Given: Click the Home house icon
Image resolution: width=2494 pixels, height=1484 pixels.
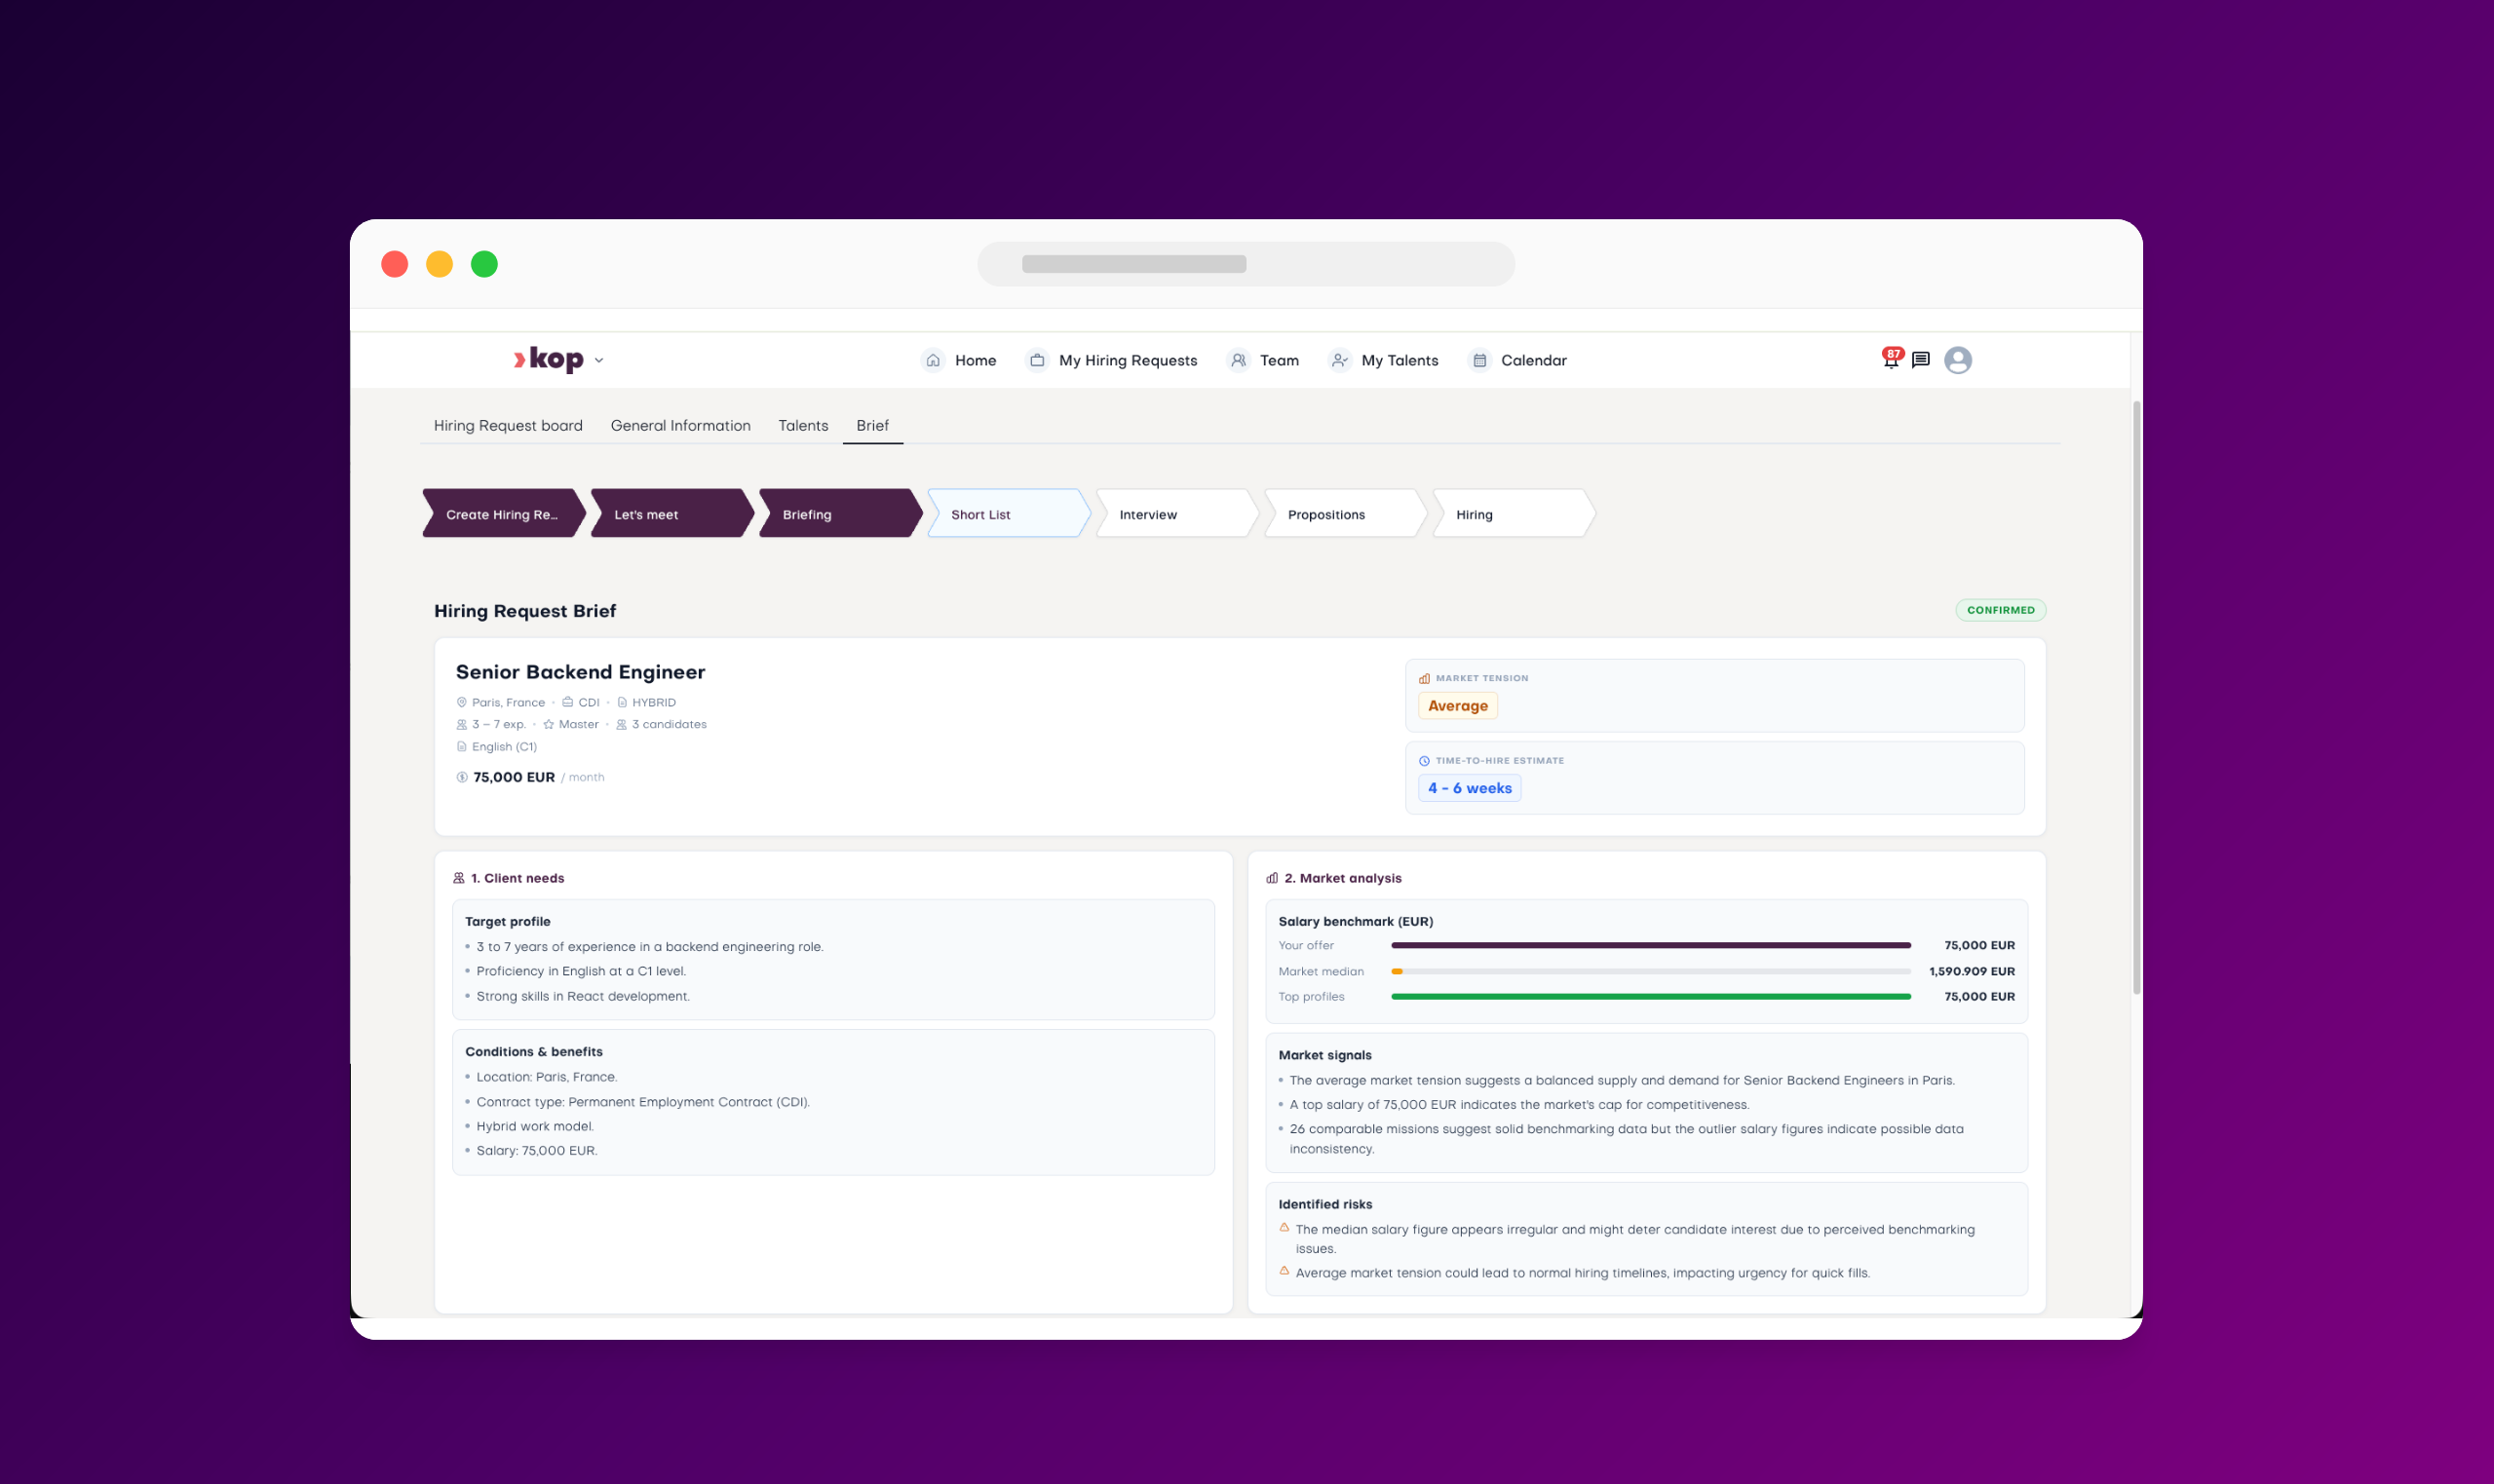Looking at the screenshot, I should (x=933, y=360).
